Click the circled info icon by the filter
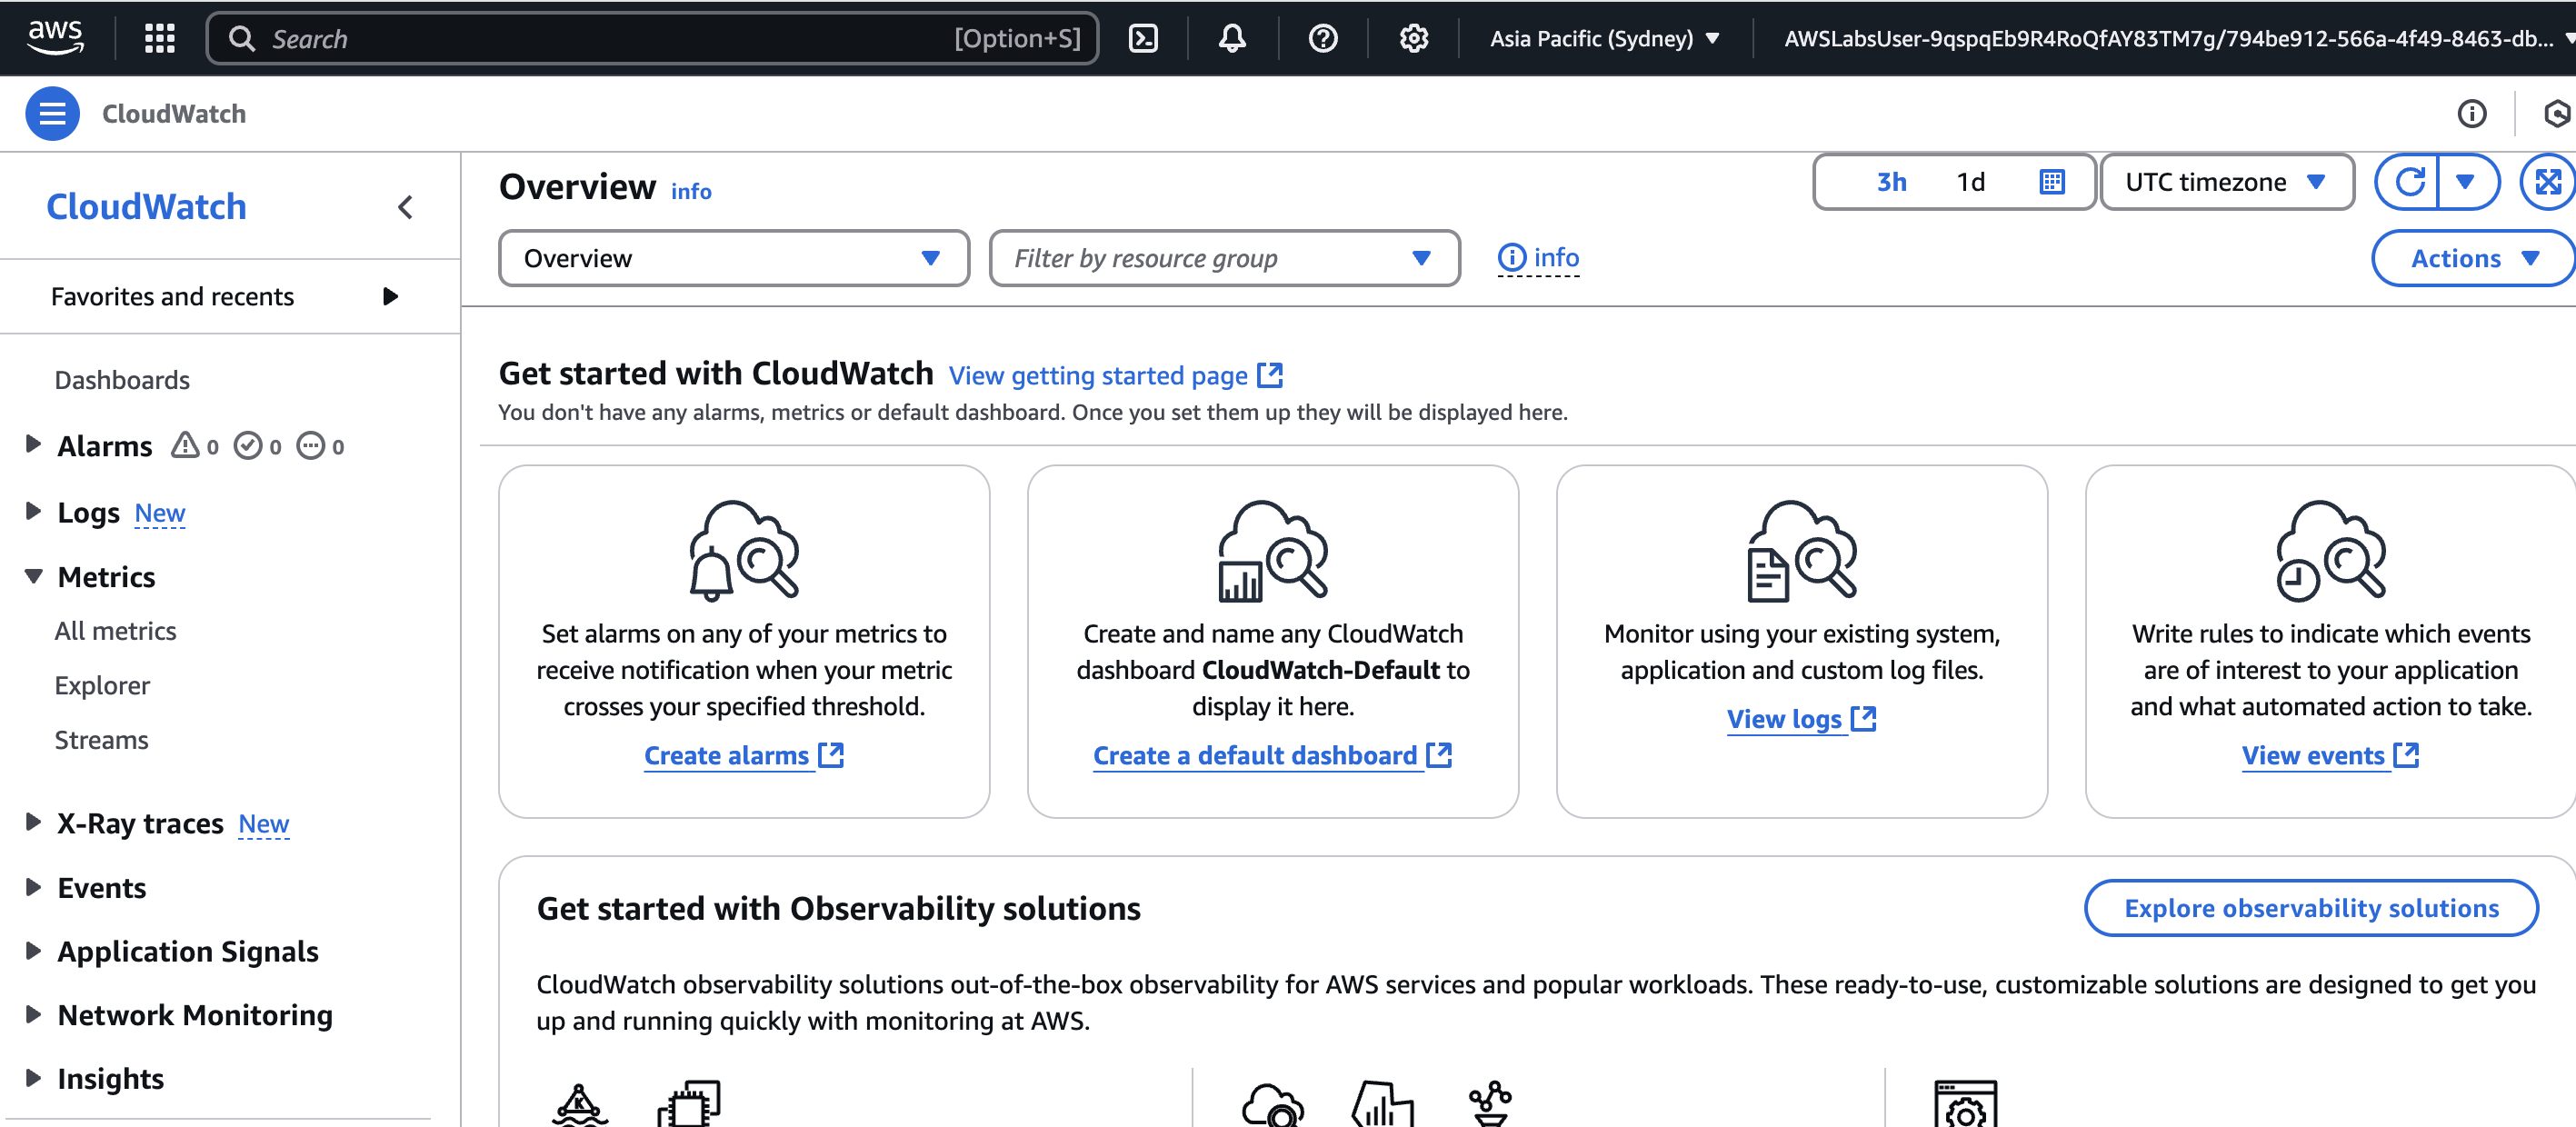This screenshot has height=1127, width=2576. tap(1512, 258)
